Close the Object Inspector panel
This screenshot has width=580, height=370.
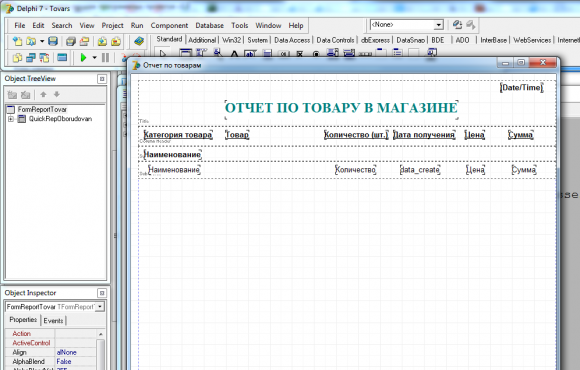(102, 293)
